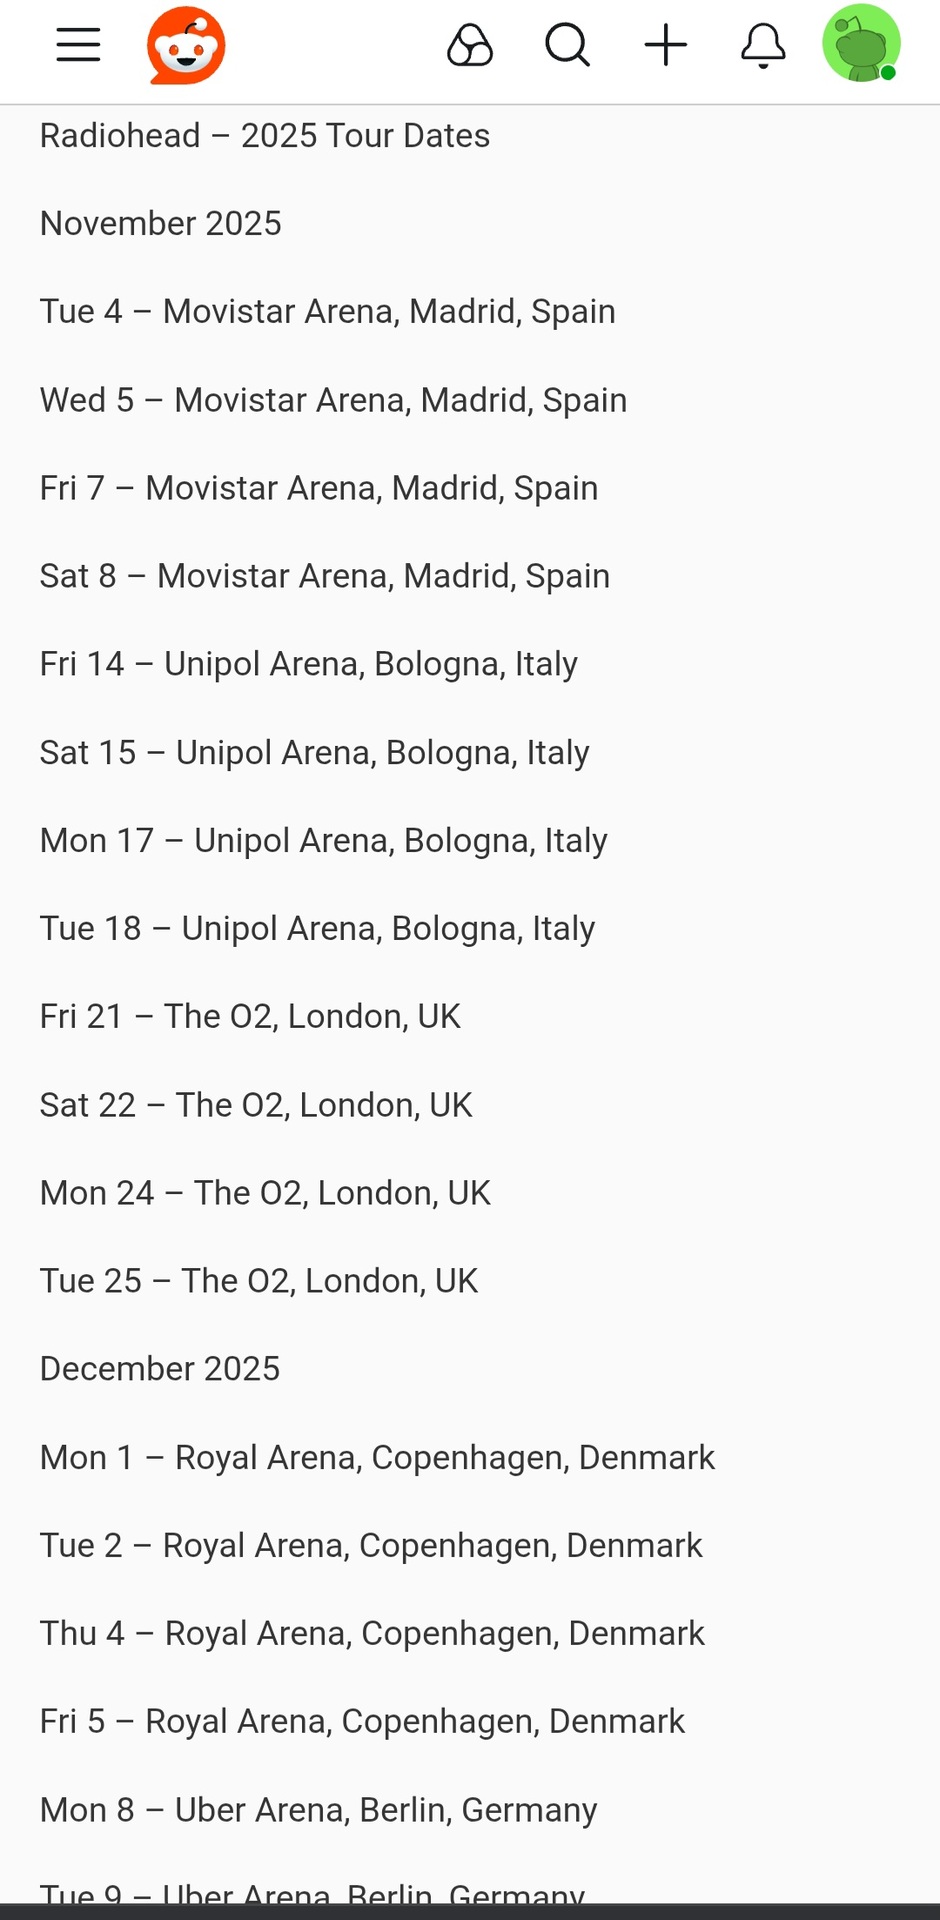Open the hamburger navigation menu
This screenshot has height=1920, width=940.
pos(78,46)
